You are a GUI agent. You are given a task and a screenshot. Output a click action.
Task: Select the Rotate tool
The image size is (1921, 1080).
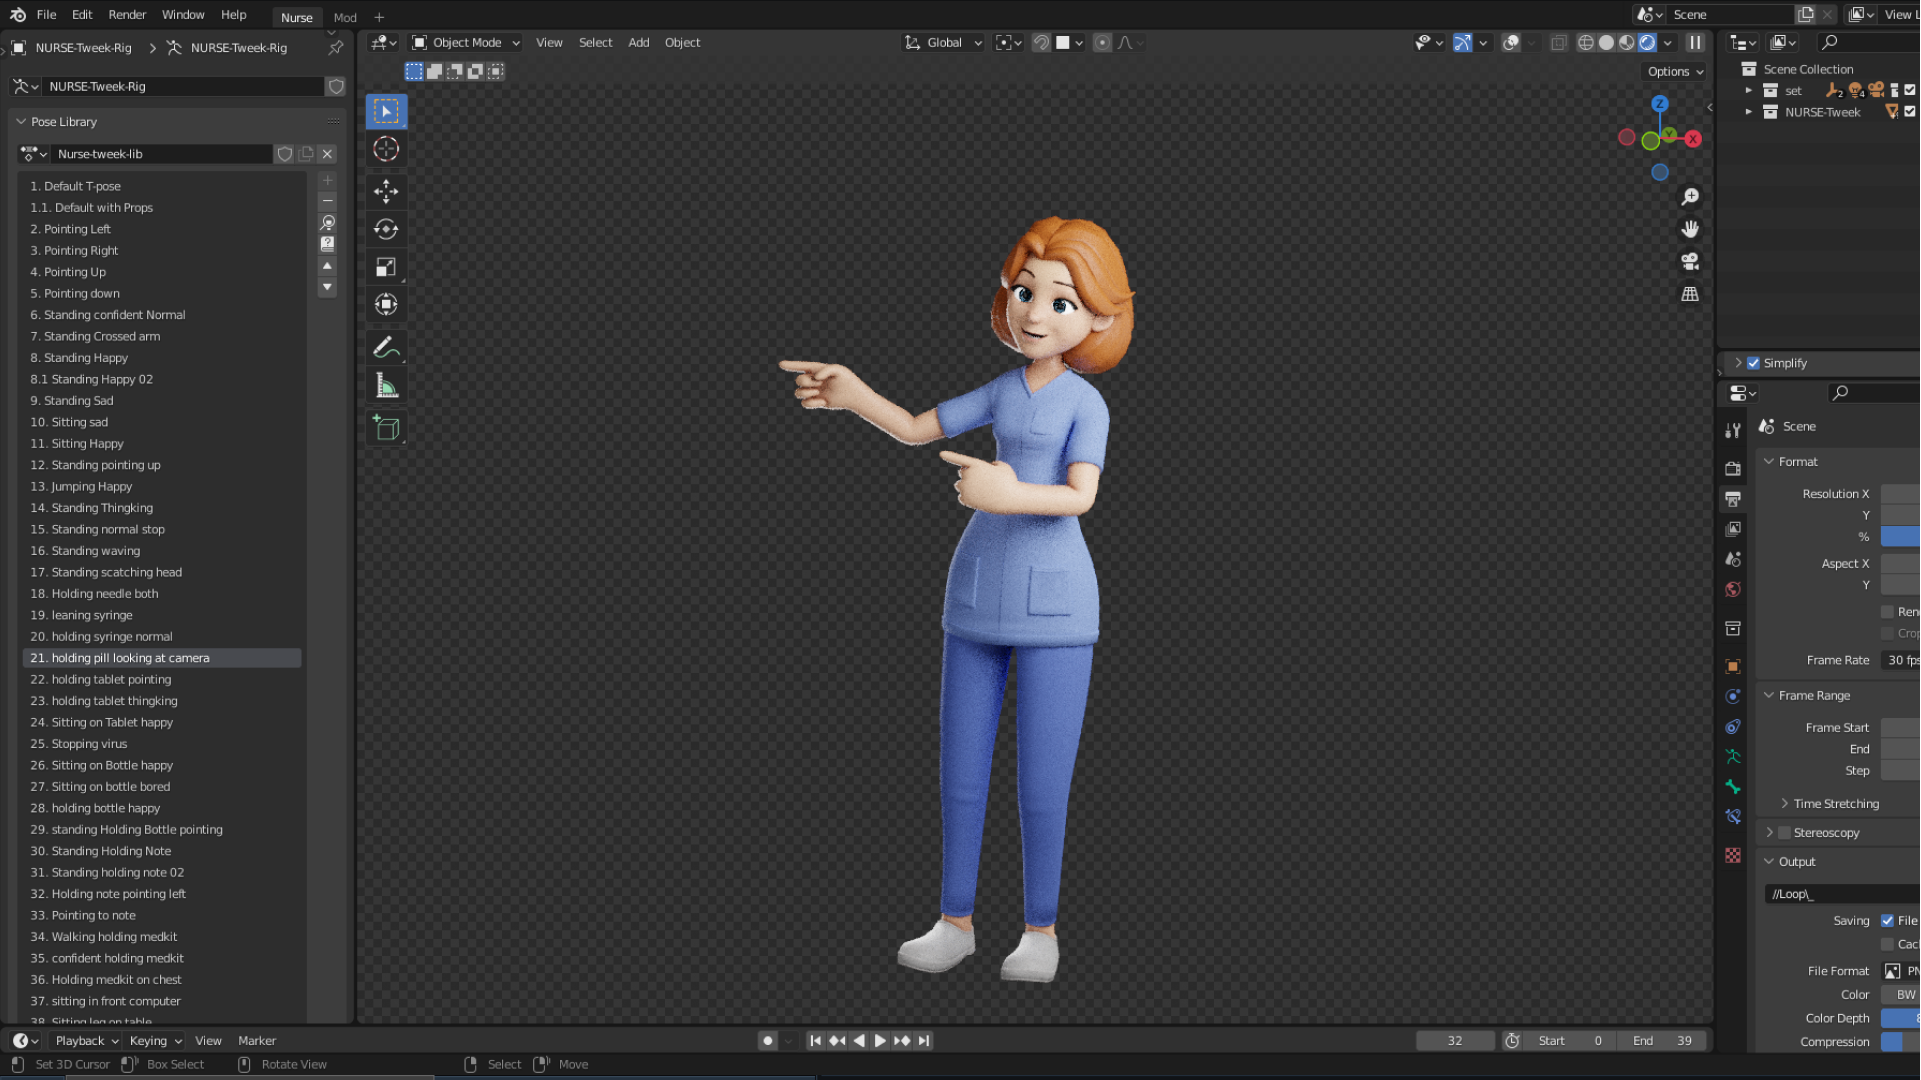[x=386, y=229]
